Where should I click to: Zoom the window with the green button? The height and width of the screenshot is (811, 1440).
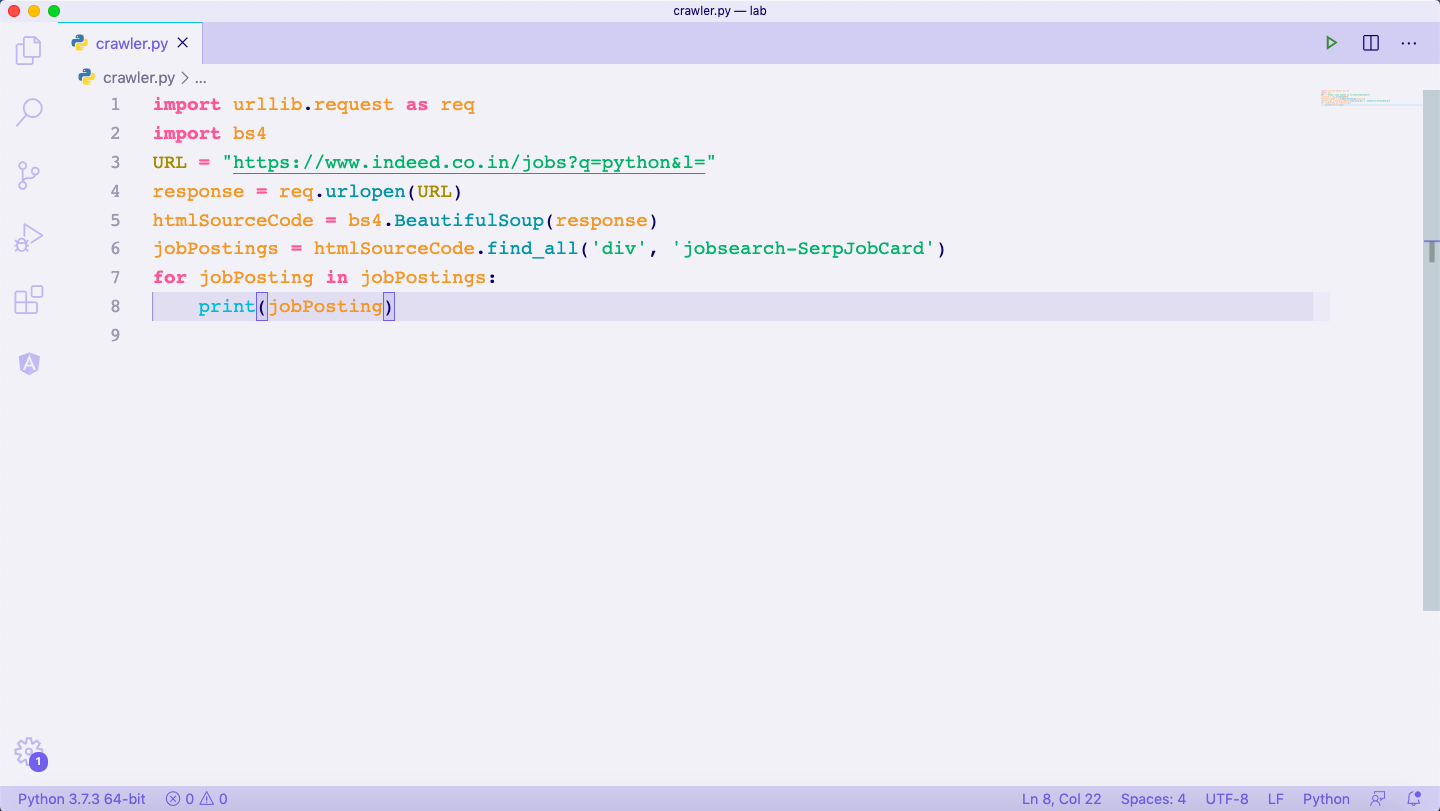pos(54,11)
